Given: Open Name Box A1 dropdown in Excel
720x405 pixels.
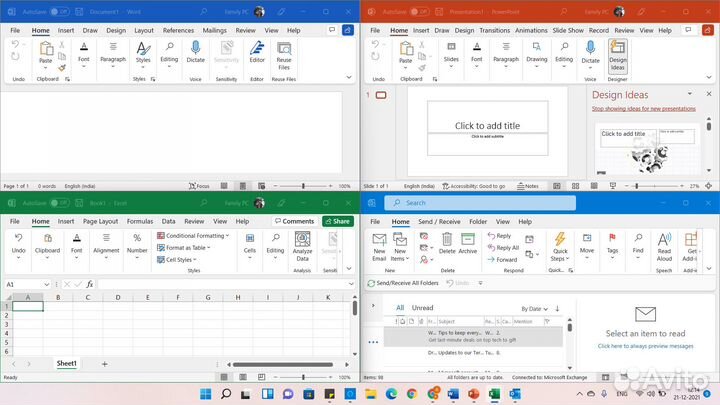Looking at the screenshot, I should [46, 284].
